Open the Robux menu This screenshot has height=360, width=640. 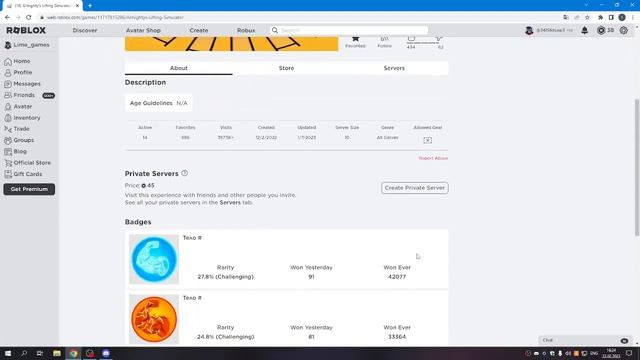(x=246, y=30)
